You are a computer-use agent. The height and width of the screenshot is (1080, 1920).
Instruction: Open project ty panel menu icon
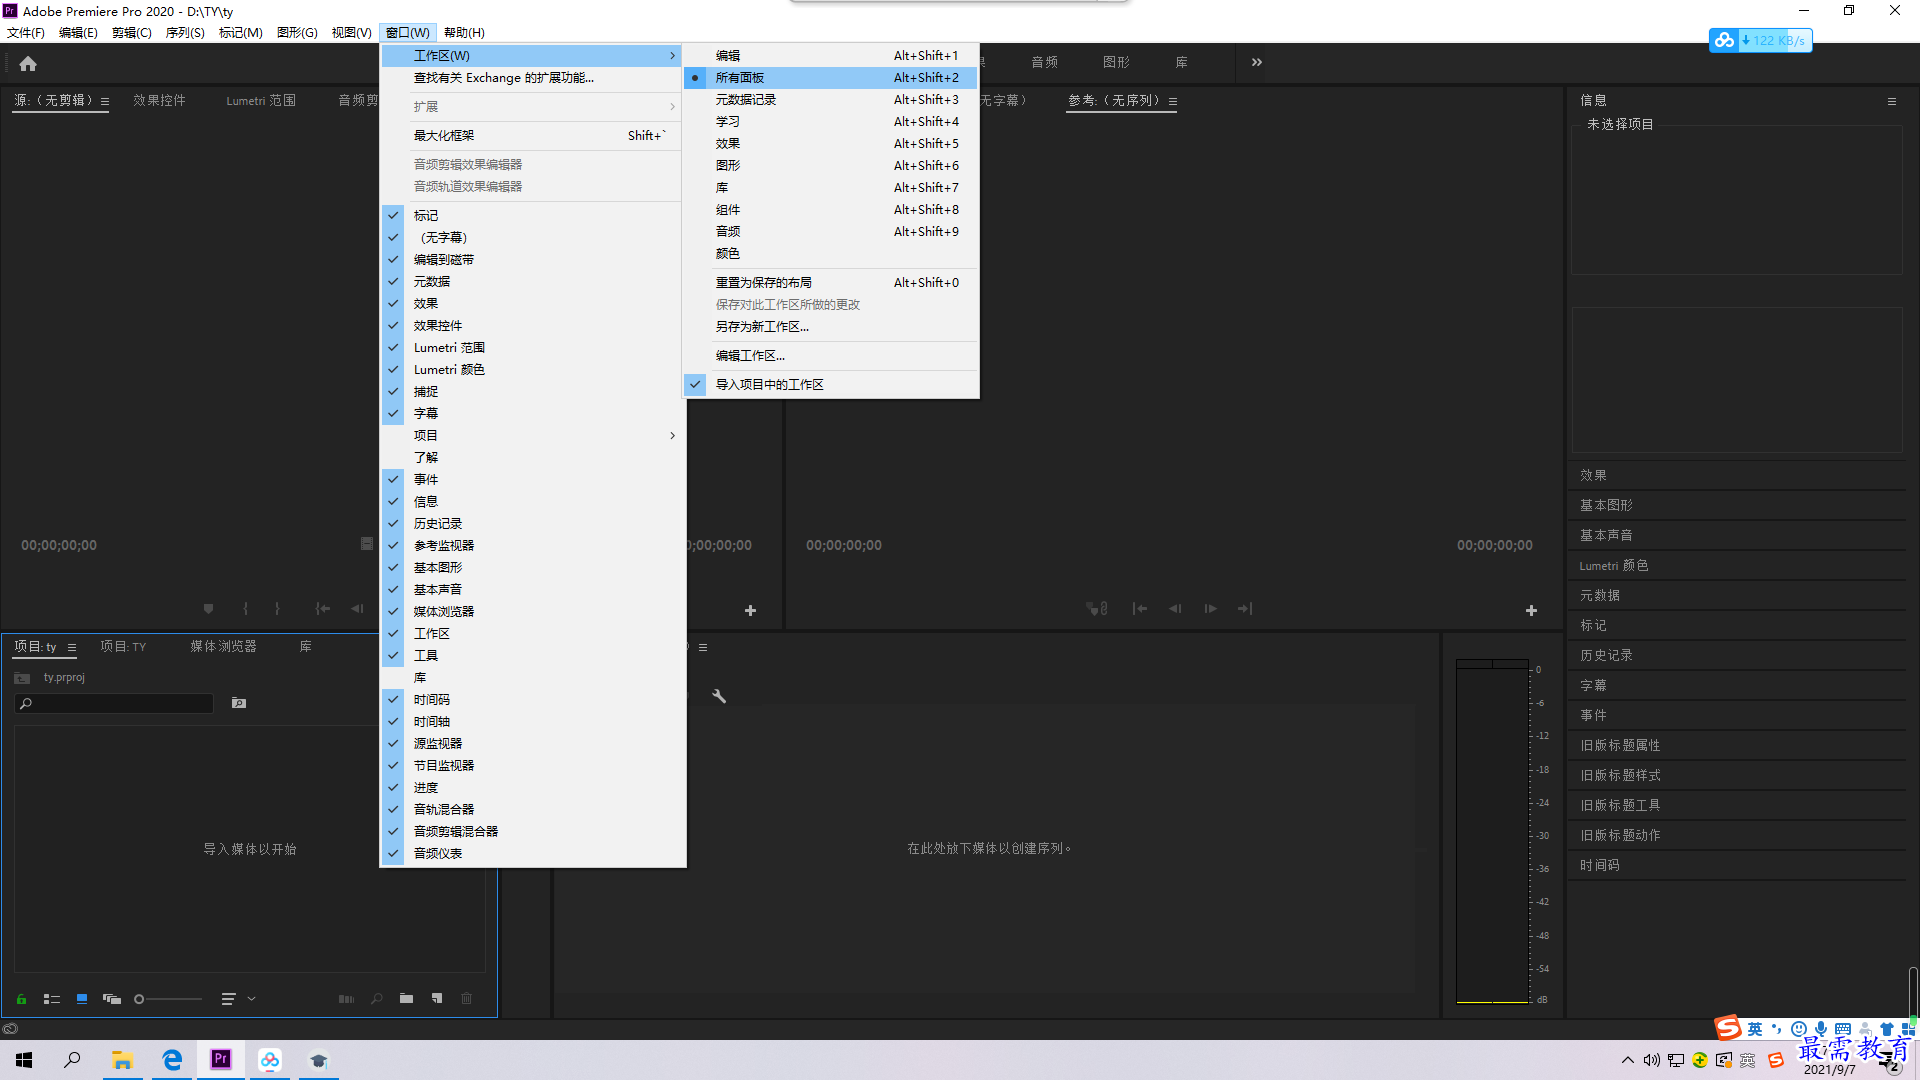pos(72,648)
